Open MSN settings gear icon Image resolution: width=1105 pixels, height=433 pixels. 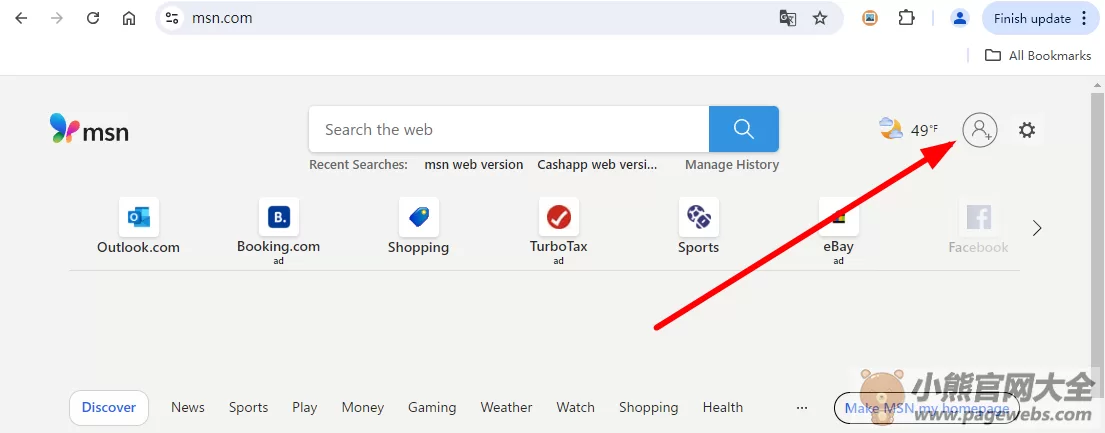[1027, 130]
